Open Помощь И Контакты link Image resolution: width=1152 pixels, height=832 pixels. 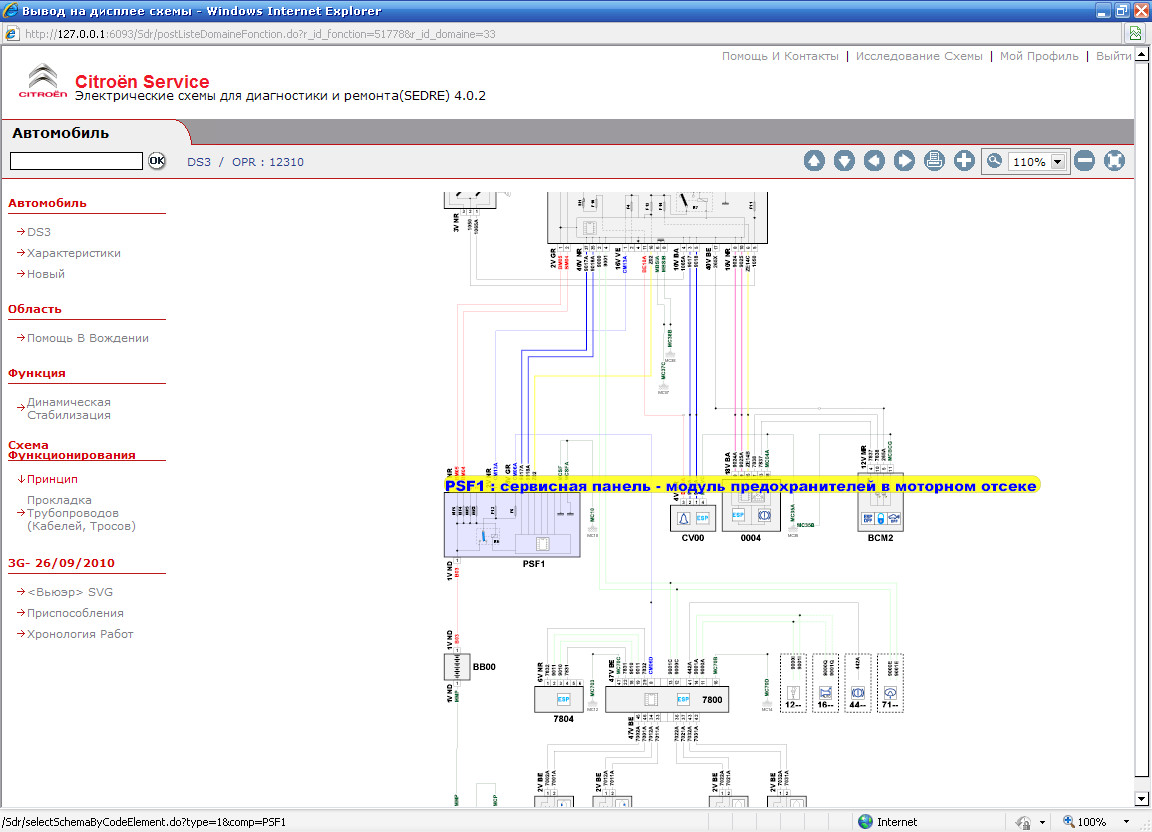click(780, 56)
